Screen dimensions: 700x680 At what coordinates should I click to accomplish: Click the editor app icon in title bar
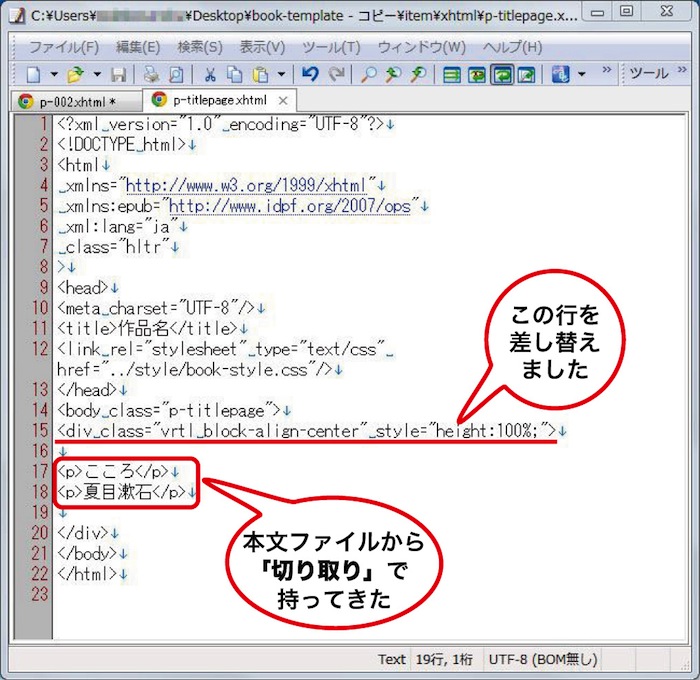[17, 15]
